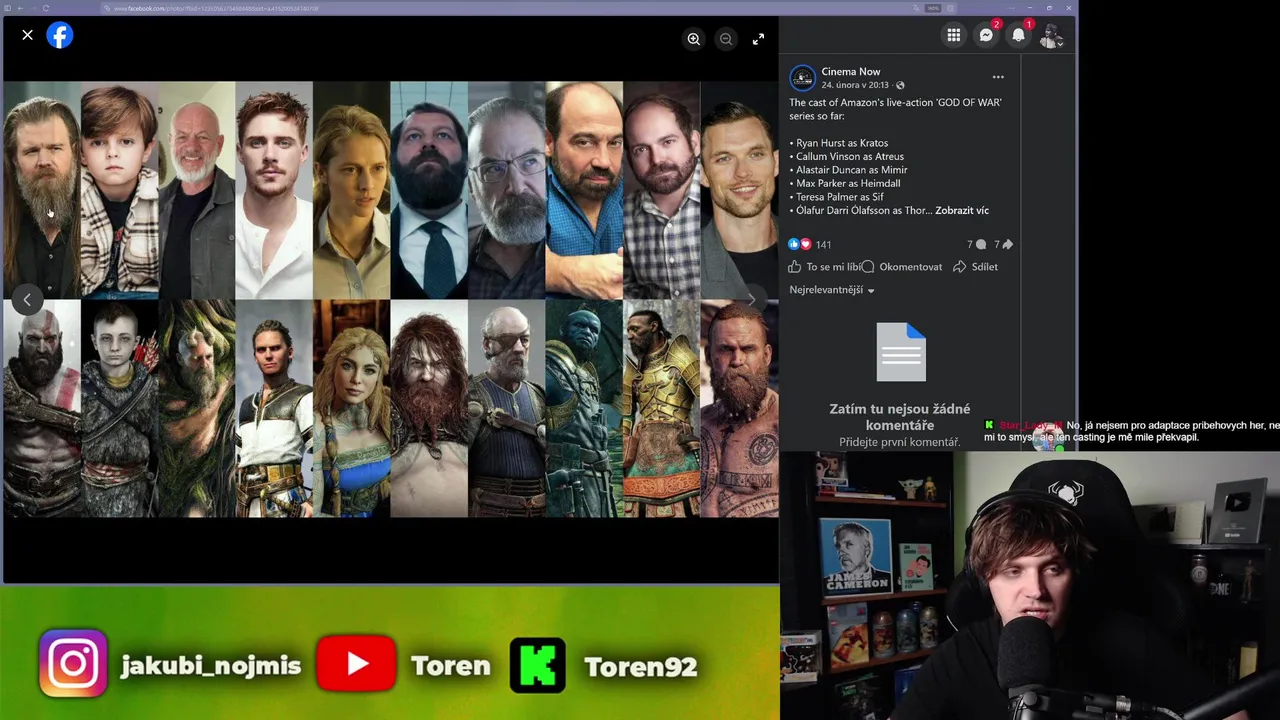Screen dimensions: 1280x720
Task: Click the empty comments document icon
Action: pyautogui.click(x=901, y=352)
